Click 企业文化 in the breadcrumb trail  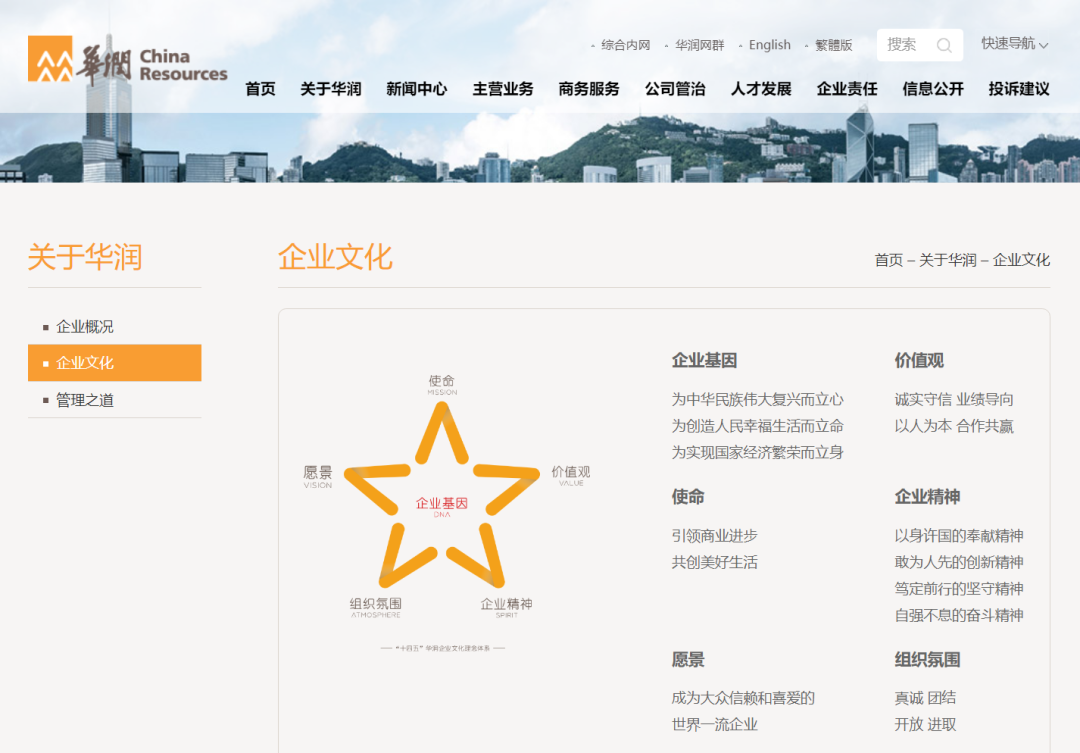[x=1021, y=260]
